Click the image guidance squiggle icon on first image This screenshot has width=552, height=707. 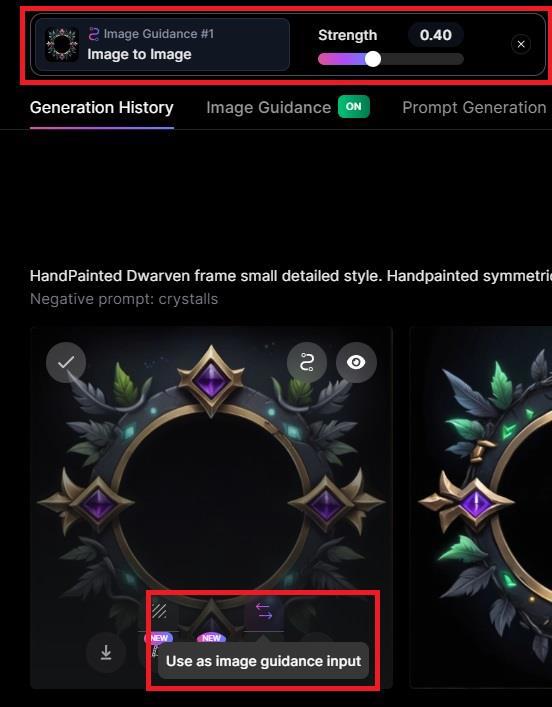pyautogui.click(x=307, y=362)
